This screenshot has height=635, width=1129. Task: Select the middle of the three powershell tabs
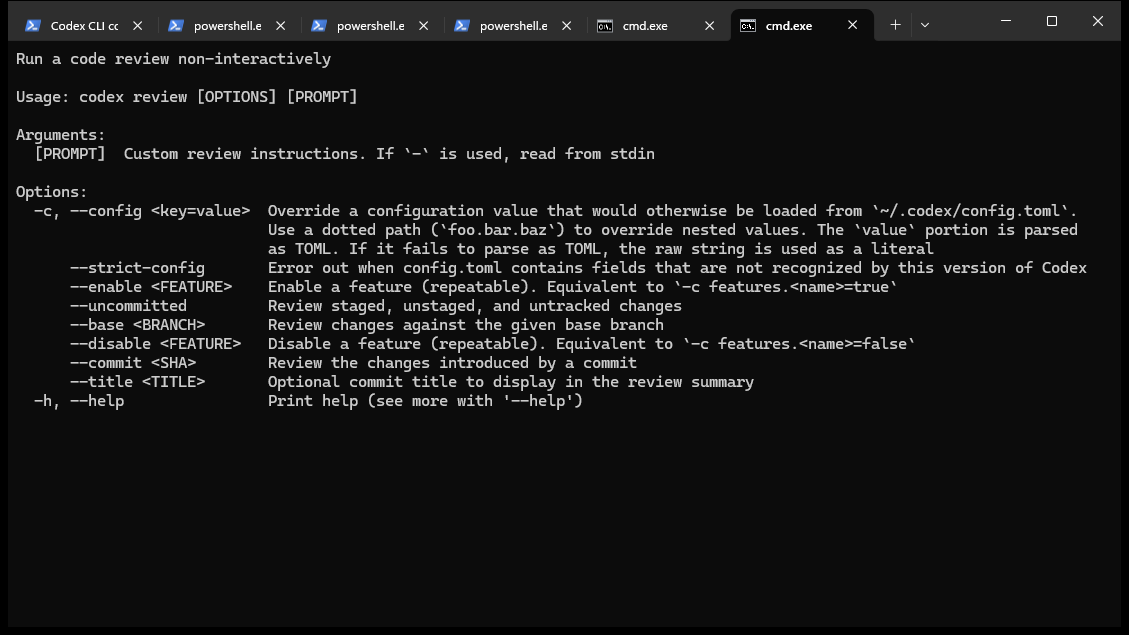coord(370,25)
